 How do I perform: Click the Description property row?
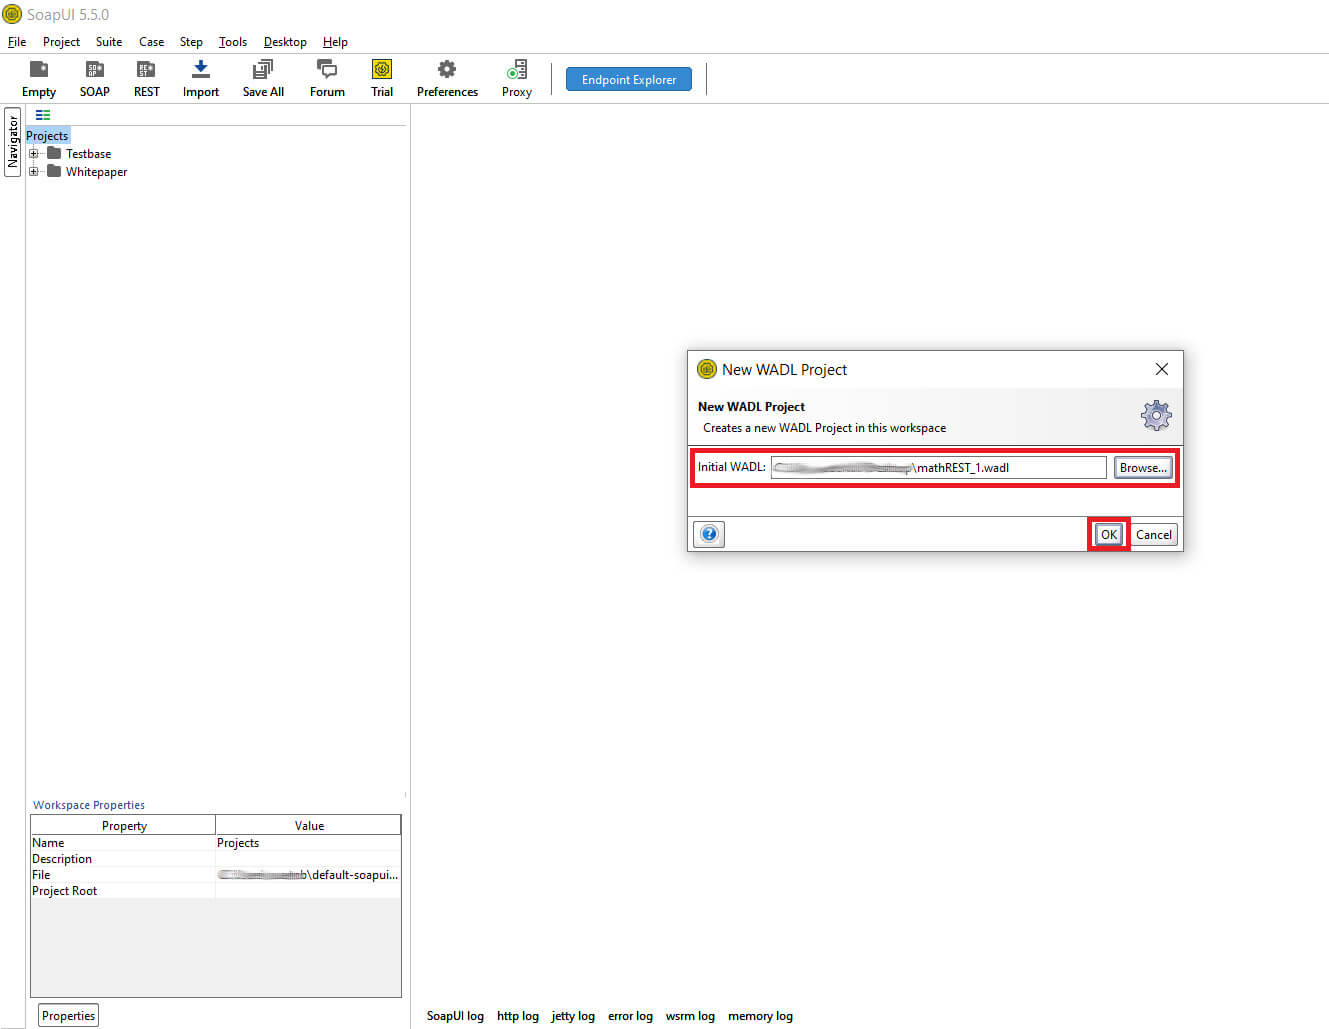click(216, 858)
